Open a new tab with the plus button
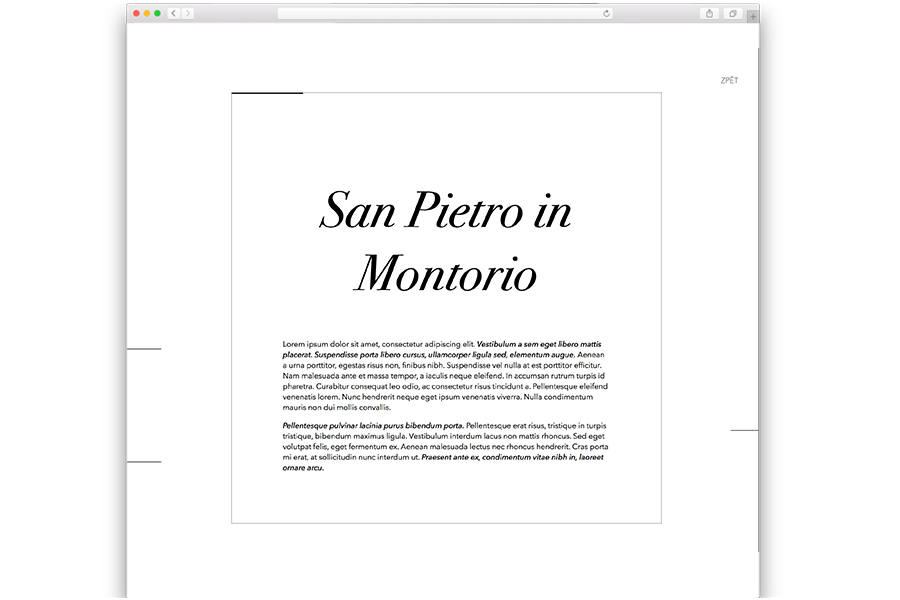Viewport: 900px width, 600px height. click(x=752, y=16)
